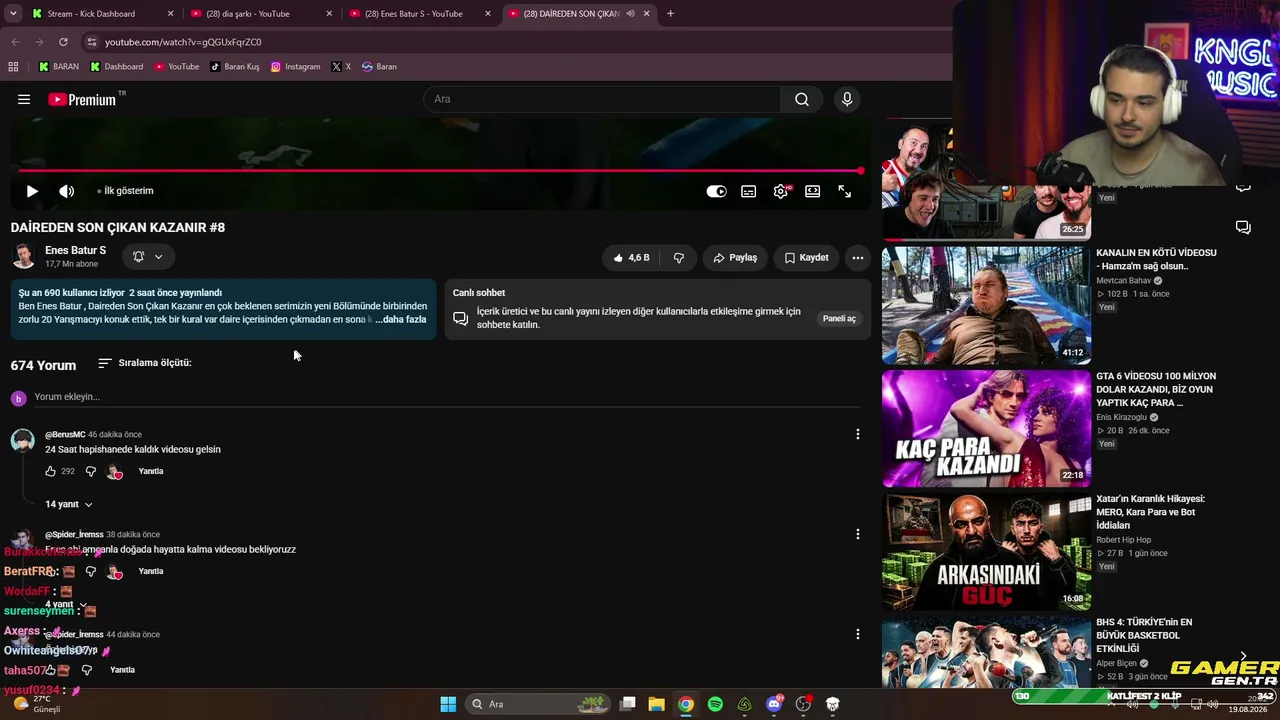Reply to the @BerusMC comment
The image size is (1280, 720).
coord(151,471)
